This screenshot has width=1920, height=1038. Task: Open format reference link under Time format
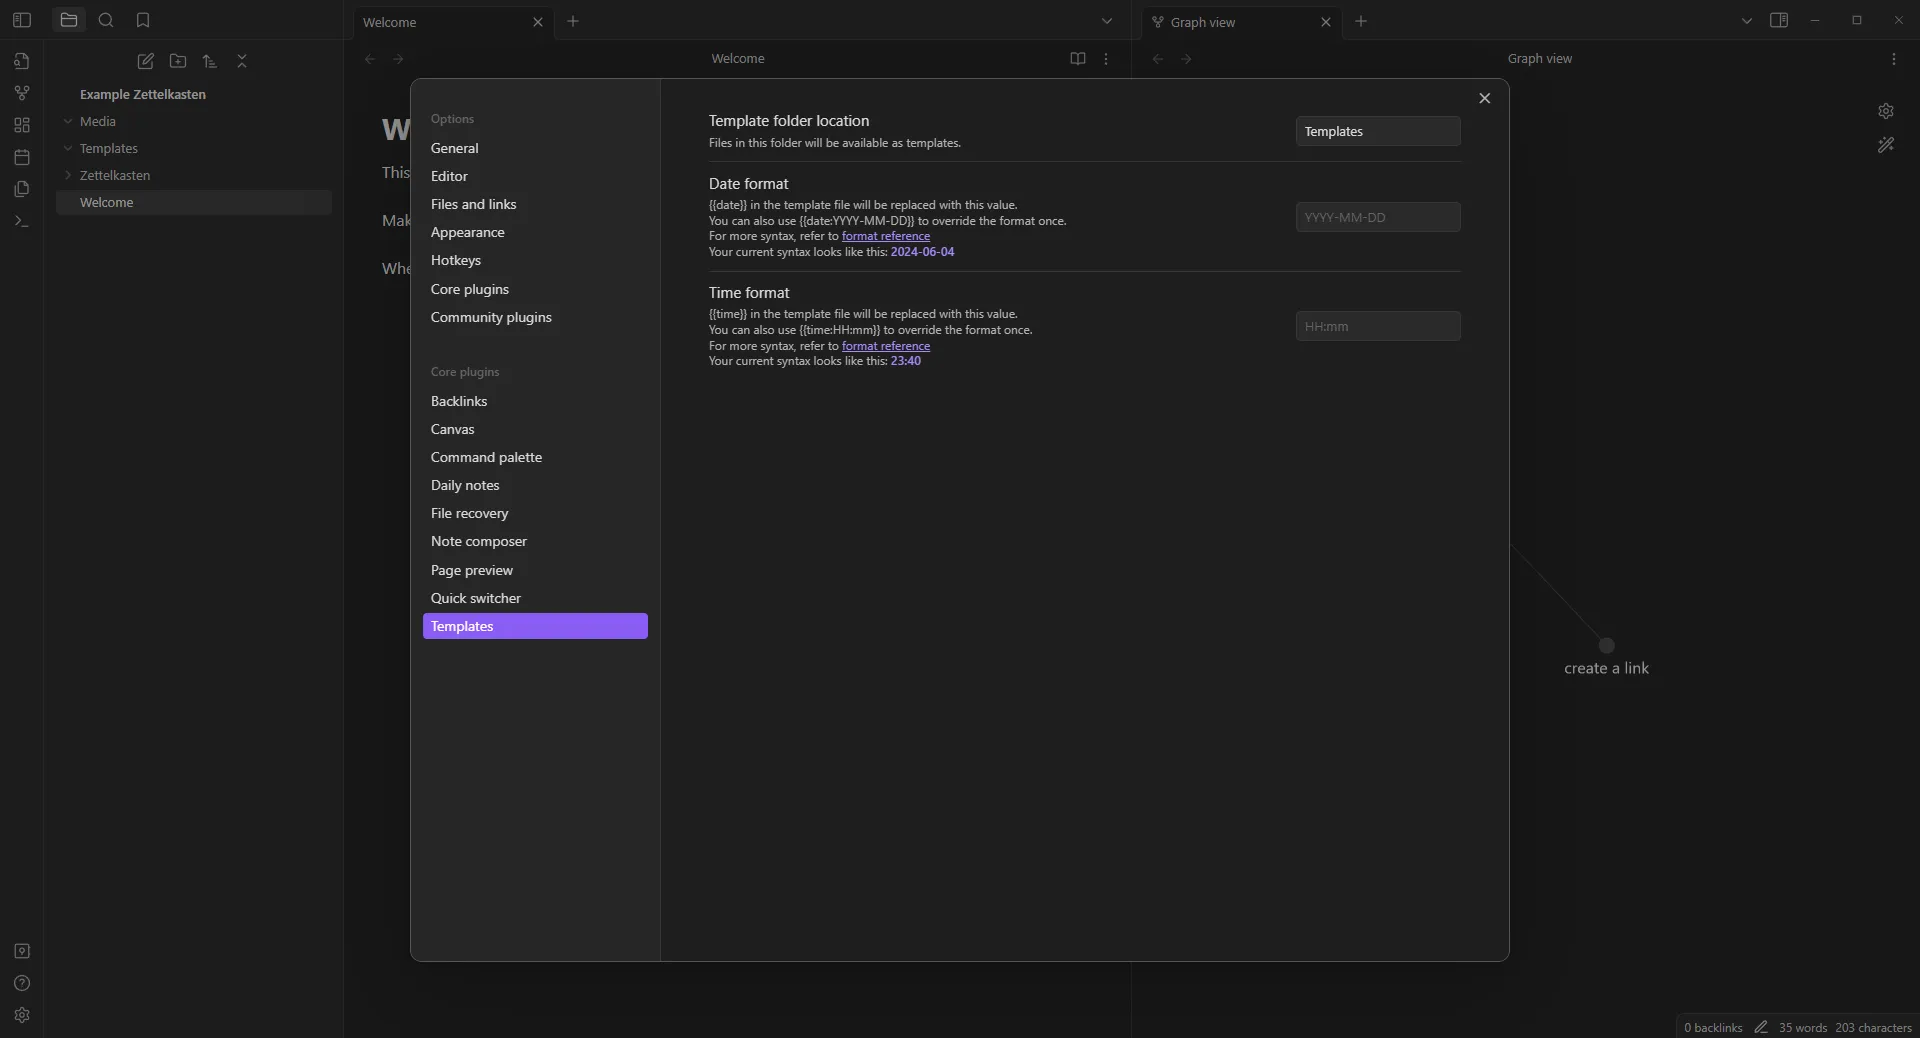click(886, 346)
